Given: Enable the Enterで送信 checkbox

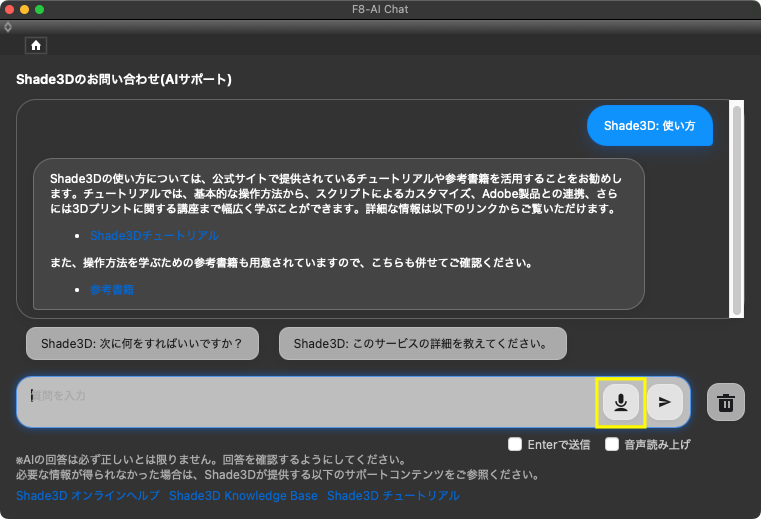Looking at the screenshot, I should (x=515, y=444).
